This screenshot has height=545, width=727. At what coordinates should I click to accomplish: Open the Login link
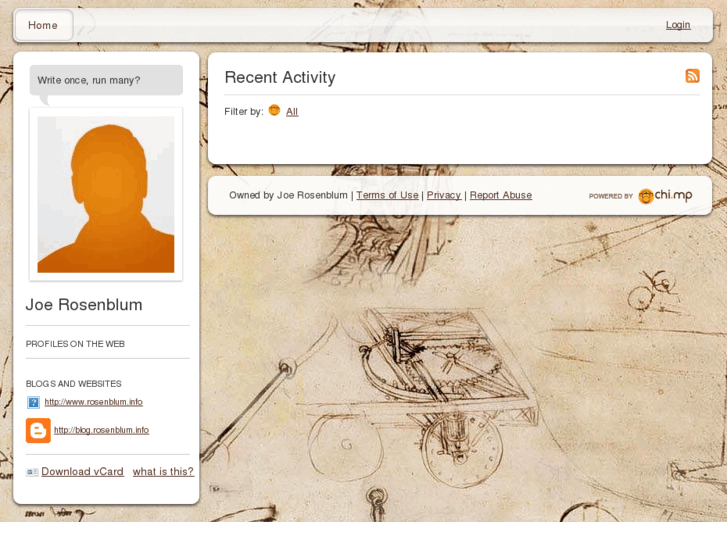(678, 25)
